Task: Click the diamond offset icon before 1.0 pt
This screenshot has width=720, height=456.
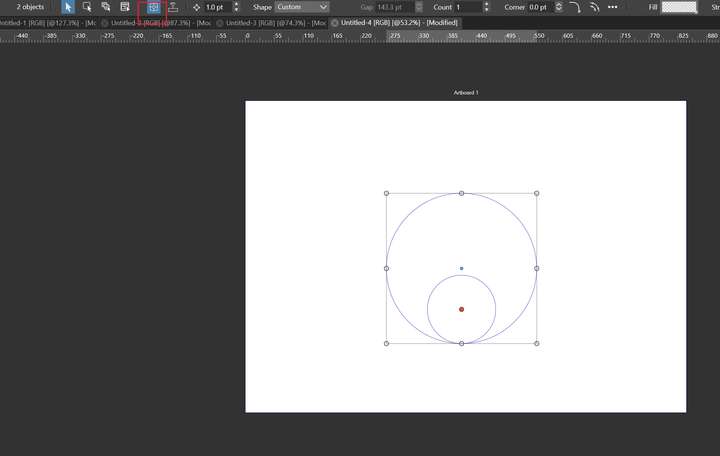Action: coord(197,7)
